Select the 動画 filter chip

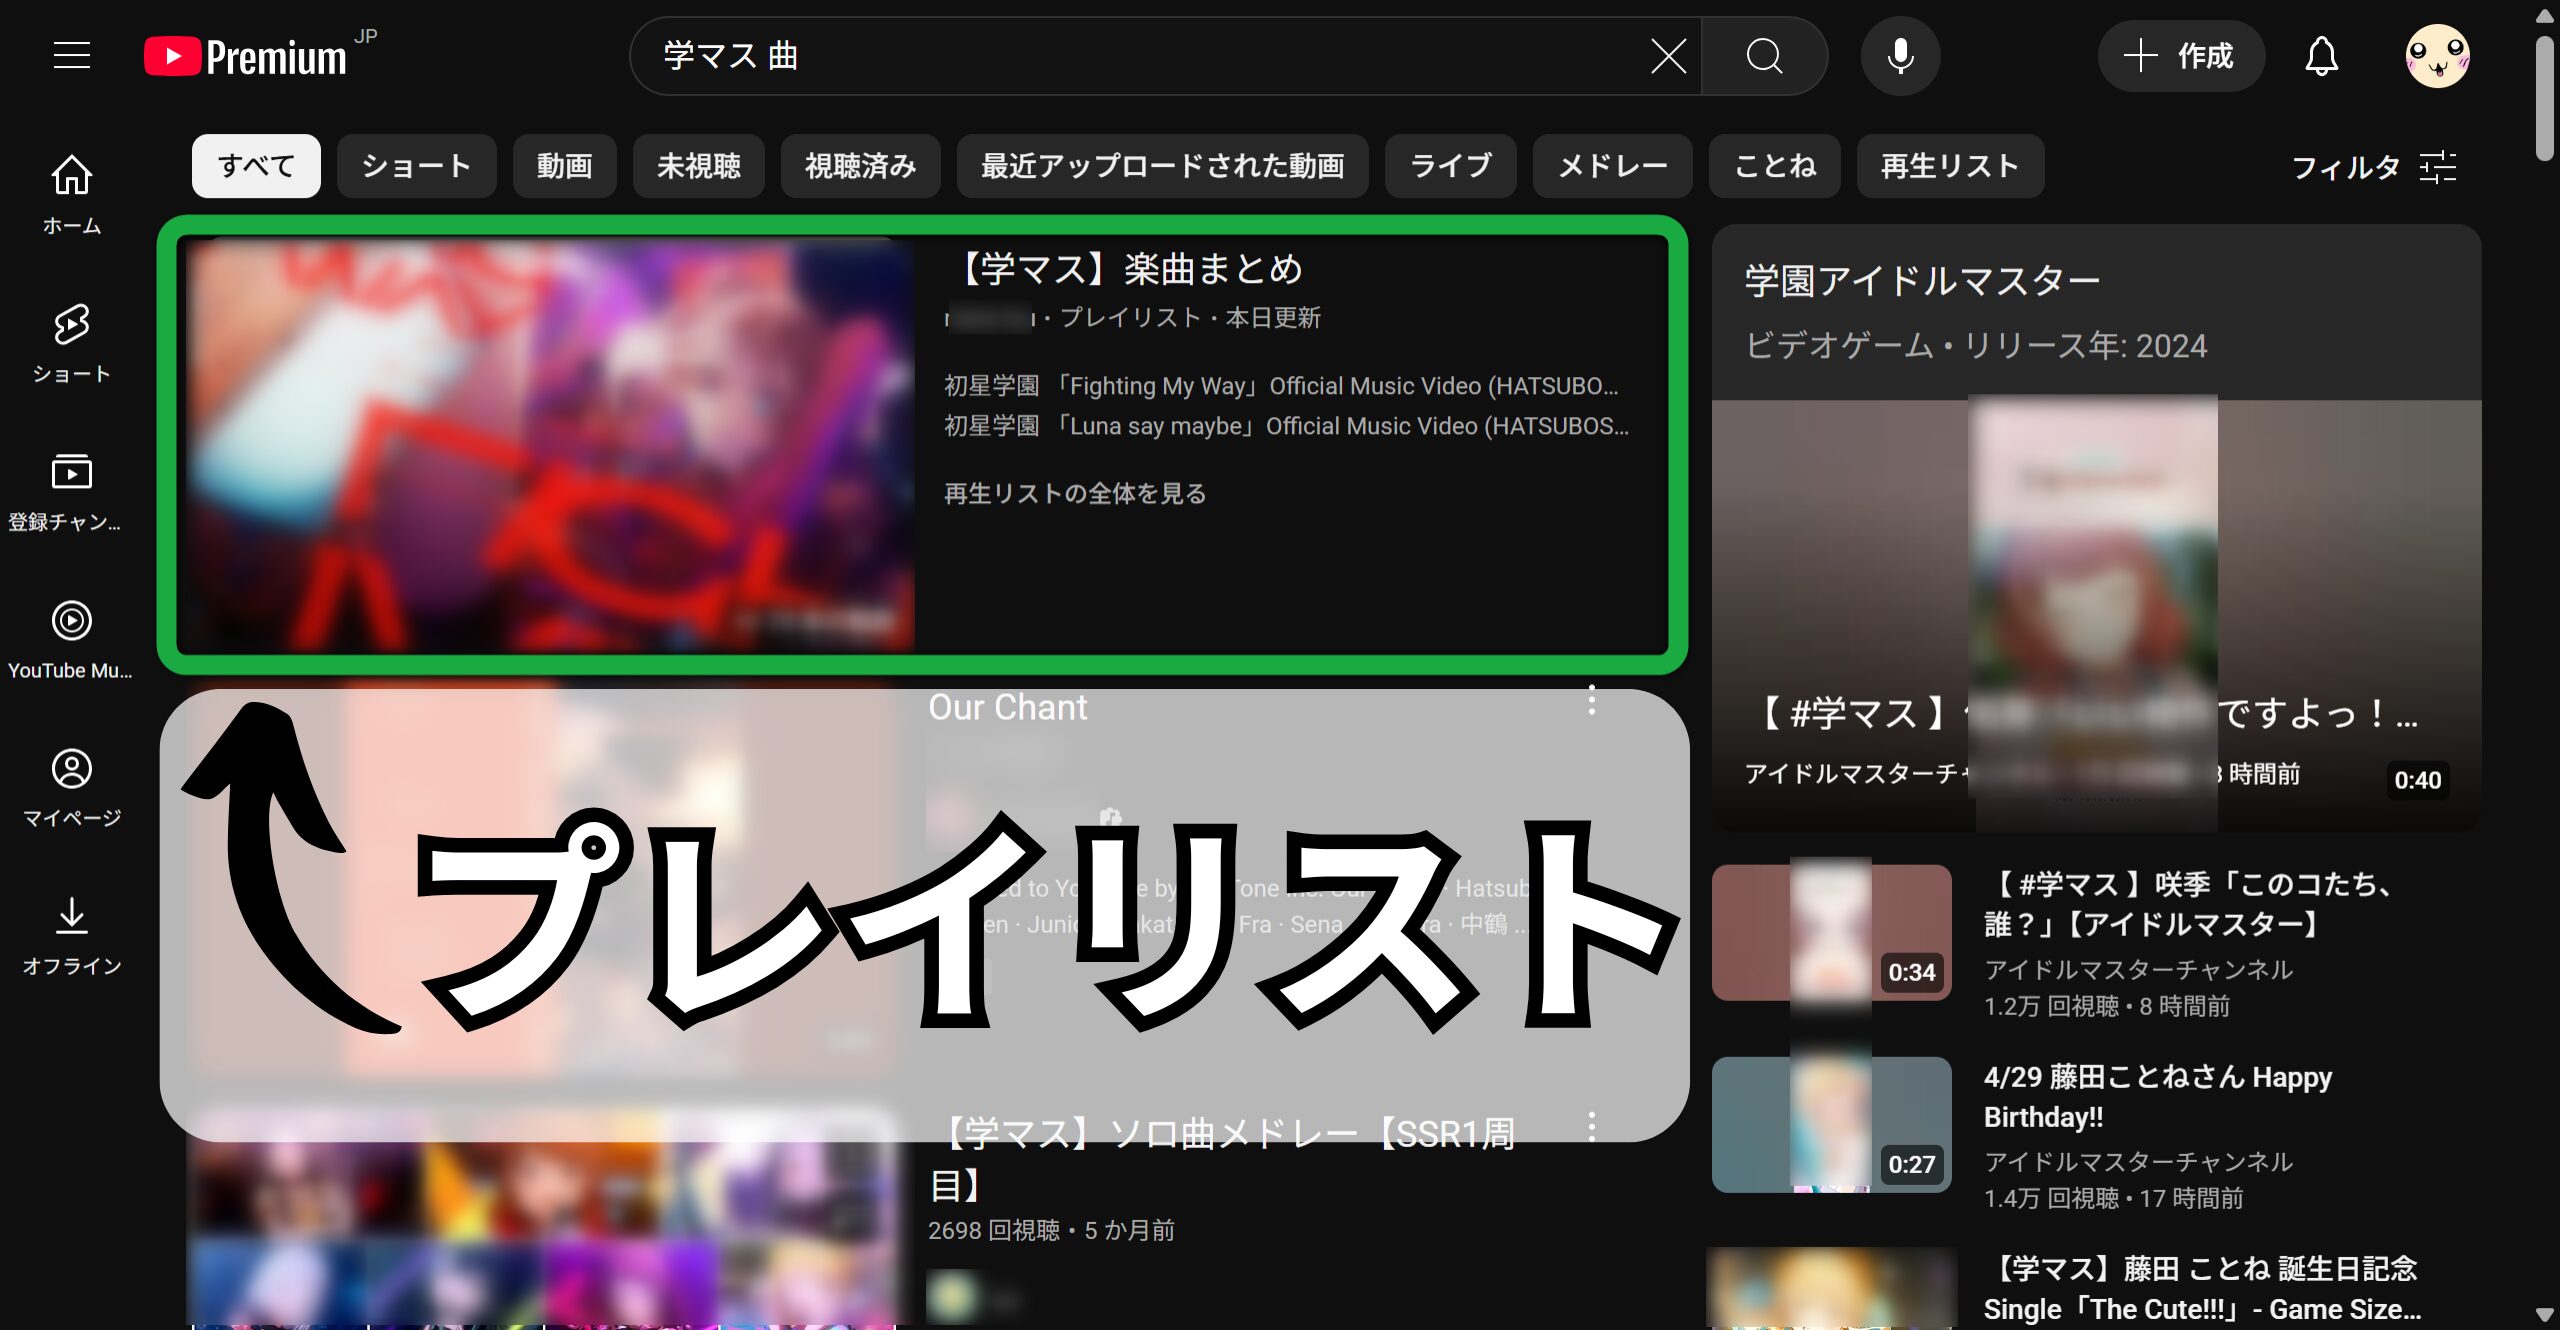point(564,166)
